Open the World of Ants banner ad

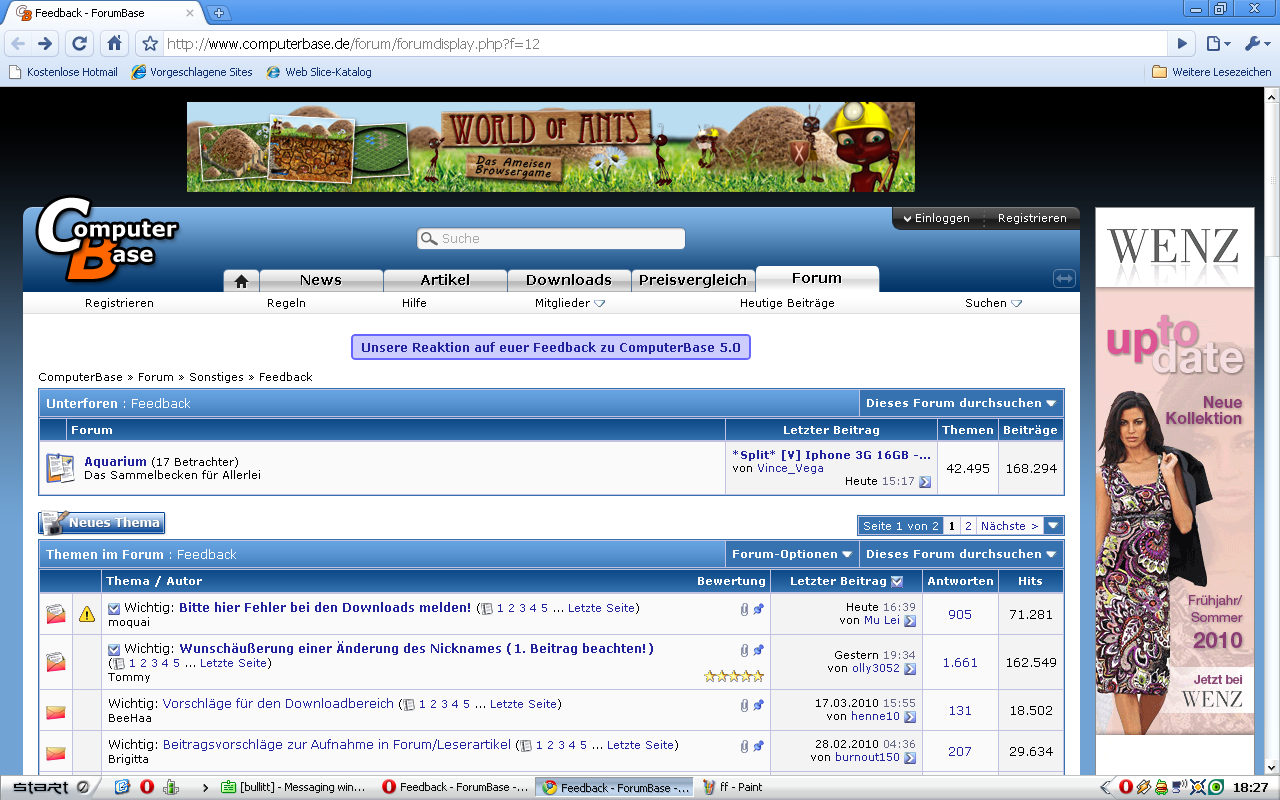551,147
